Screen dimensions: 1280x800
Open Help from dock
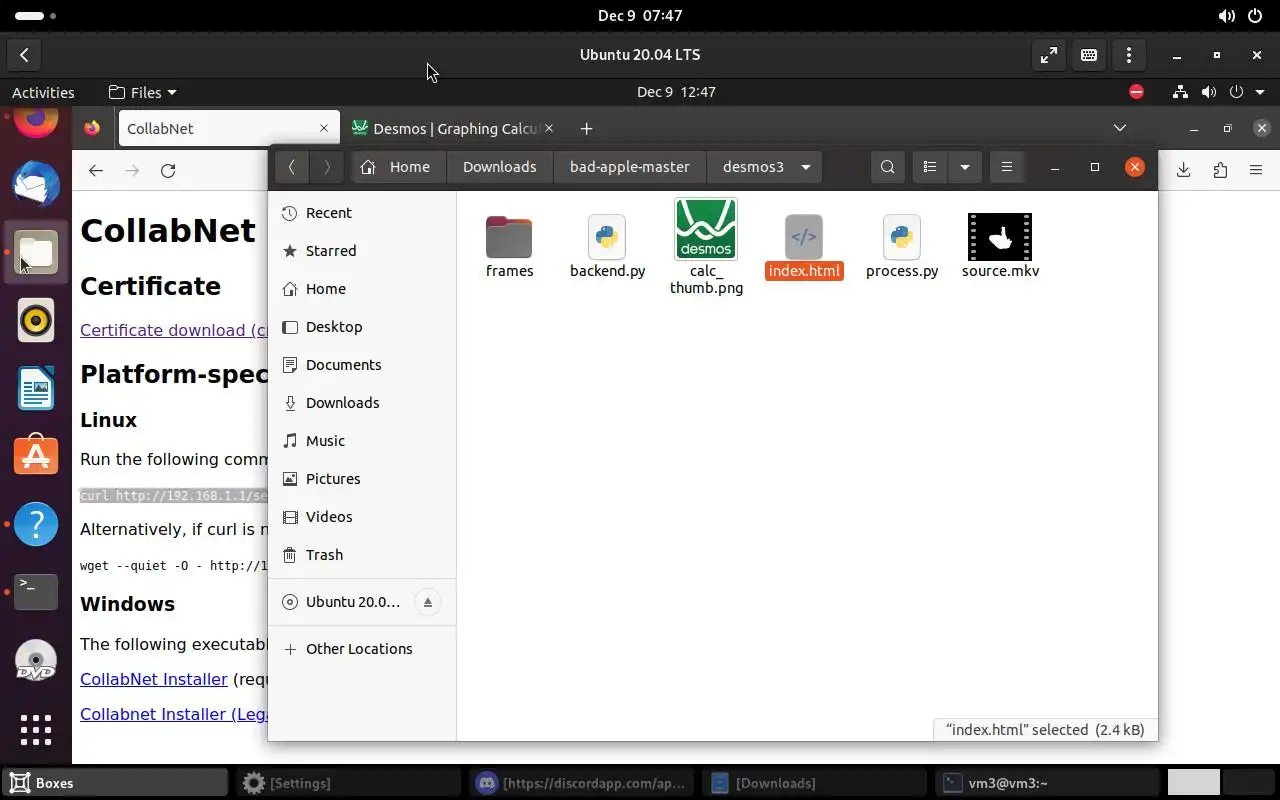click(x=36, y=524)
